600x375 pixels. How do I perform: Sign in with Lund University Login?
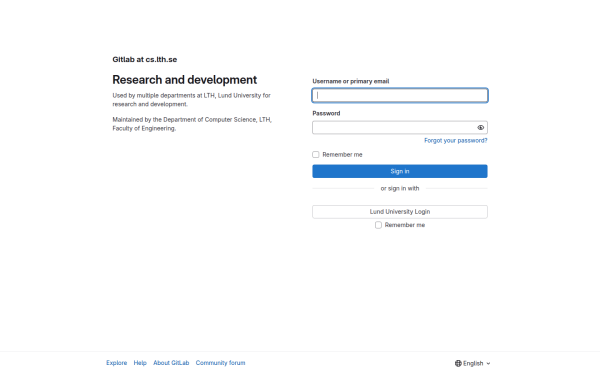click(x=400, y=212)
